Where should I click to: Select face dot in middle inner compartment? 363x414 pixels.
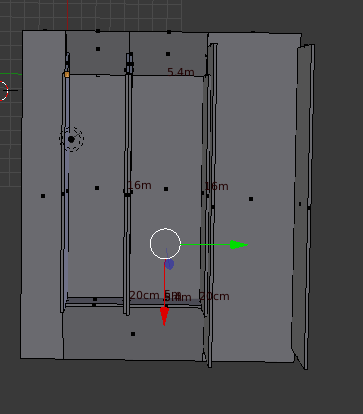(166, 189)
